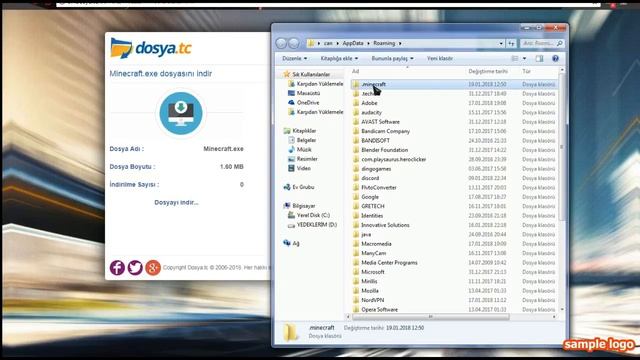Image resolution: width=640 pixels, height=360 pixels.
Task: Click the Twitter icon on dosya.tc page
Action: [135, 268]
